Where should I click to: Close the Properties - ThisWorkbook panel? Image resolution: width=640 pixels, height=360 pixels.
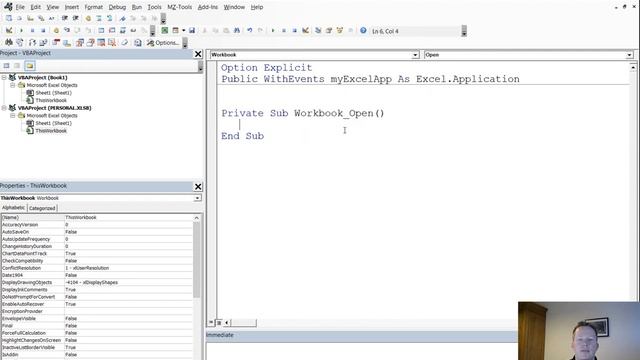(198, 187)
